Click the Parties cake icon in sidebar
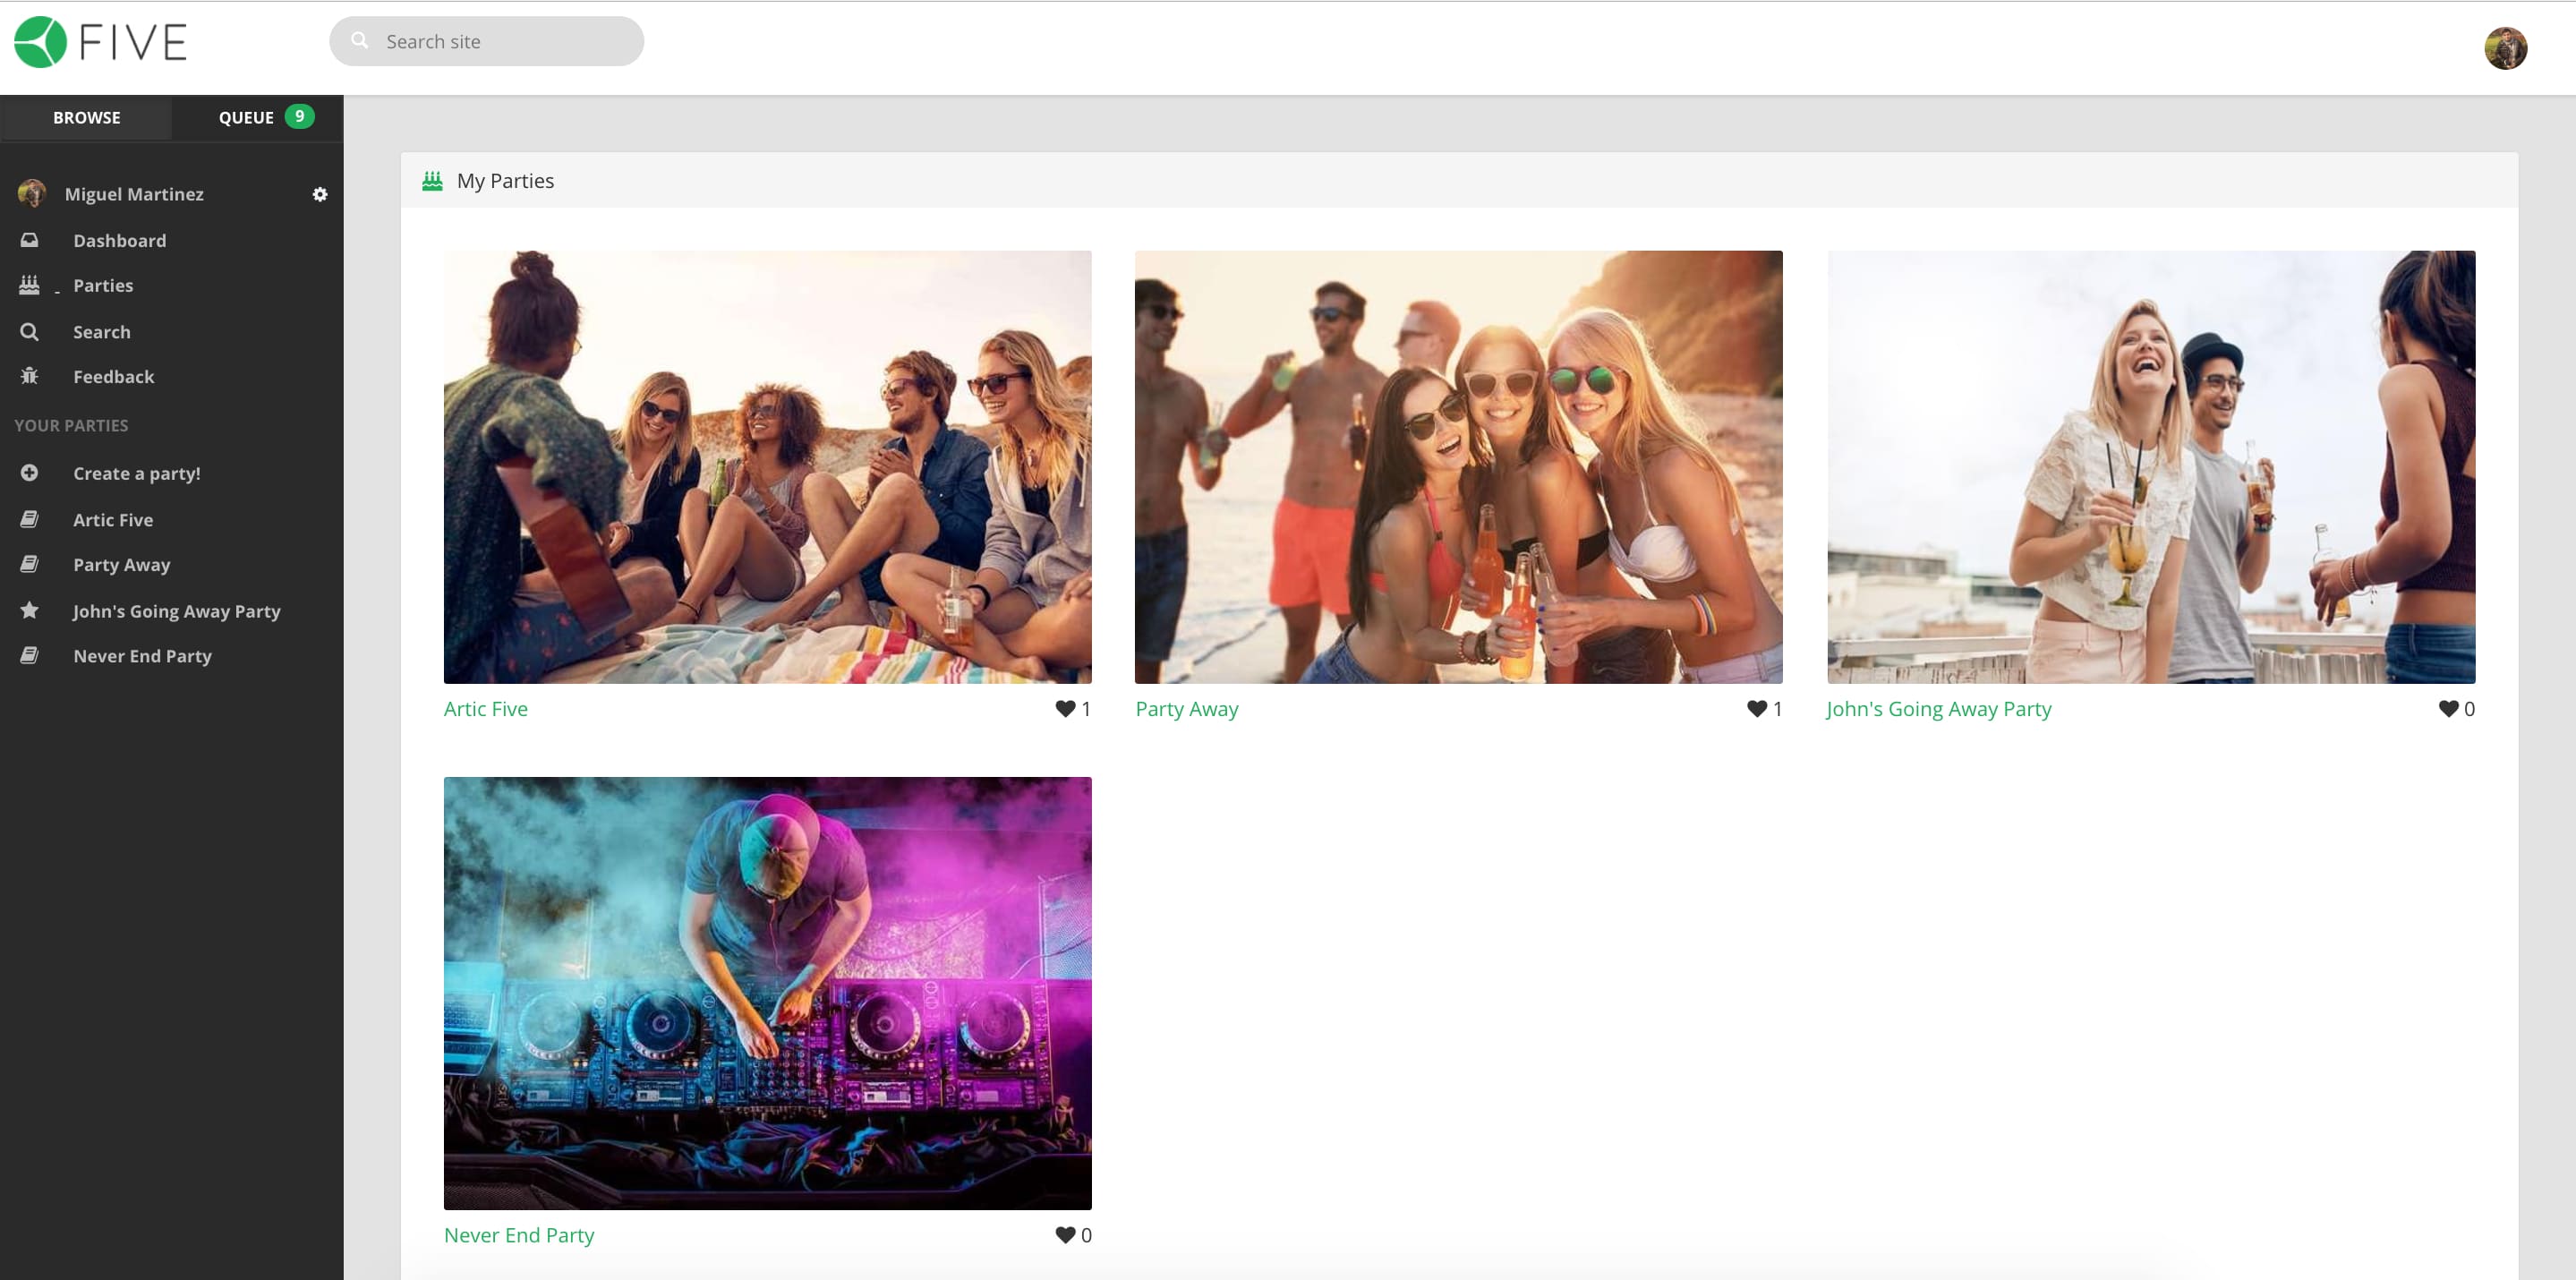 [30, 285]
